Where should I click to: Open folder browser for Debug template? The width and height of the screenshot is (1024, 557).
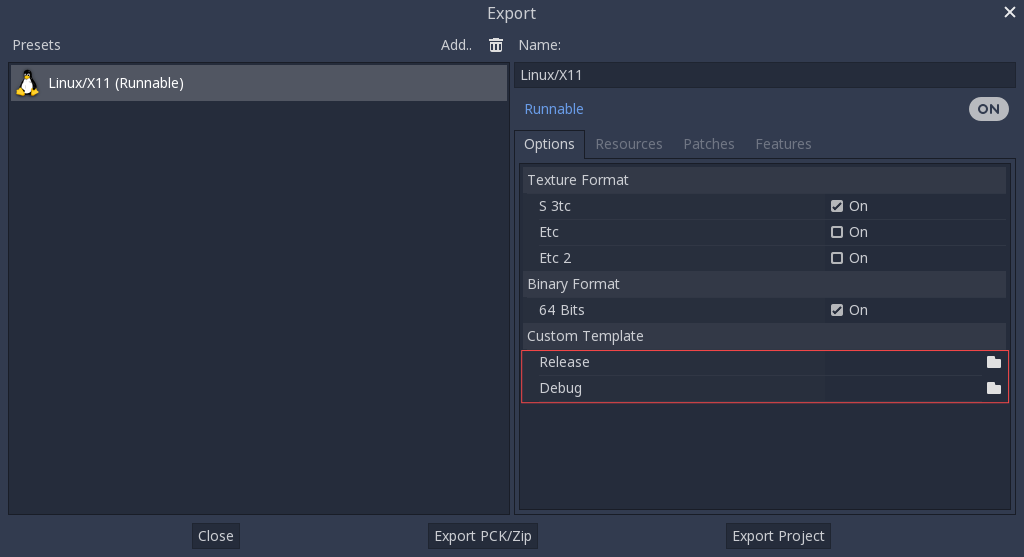click(993, 388)
